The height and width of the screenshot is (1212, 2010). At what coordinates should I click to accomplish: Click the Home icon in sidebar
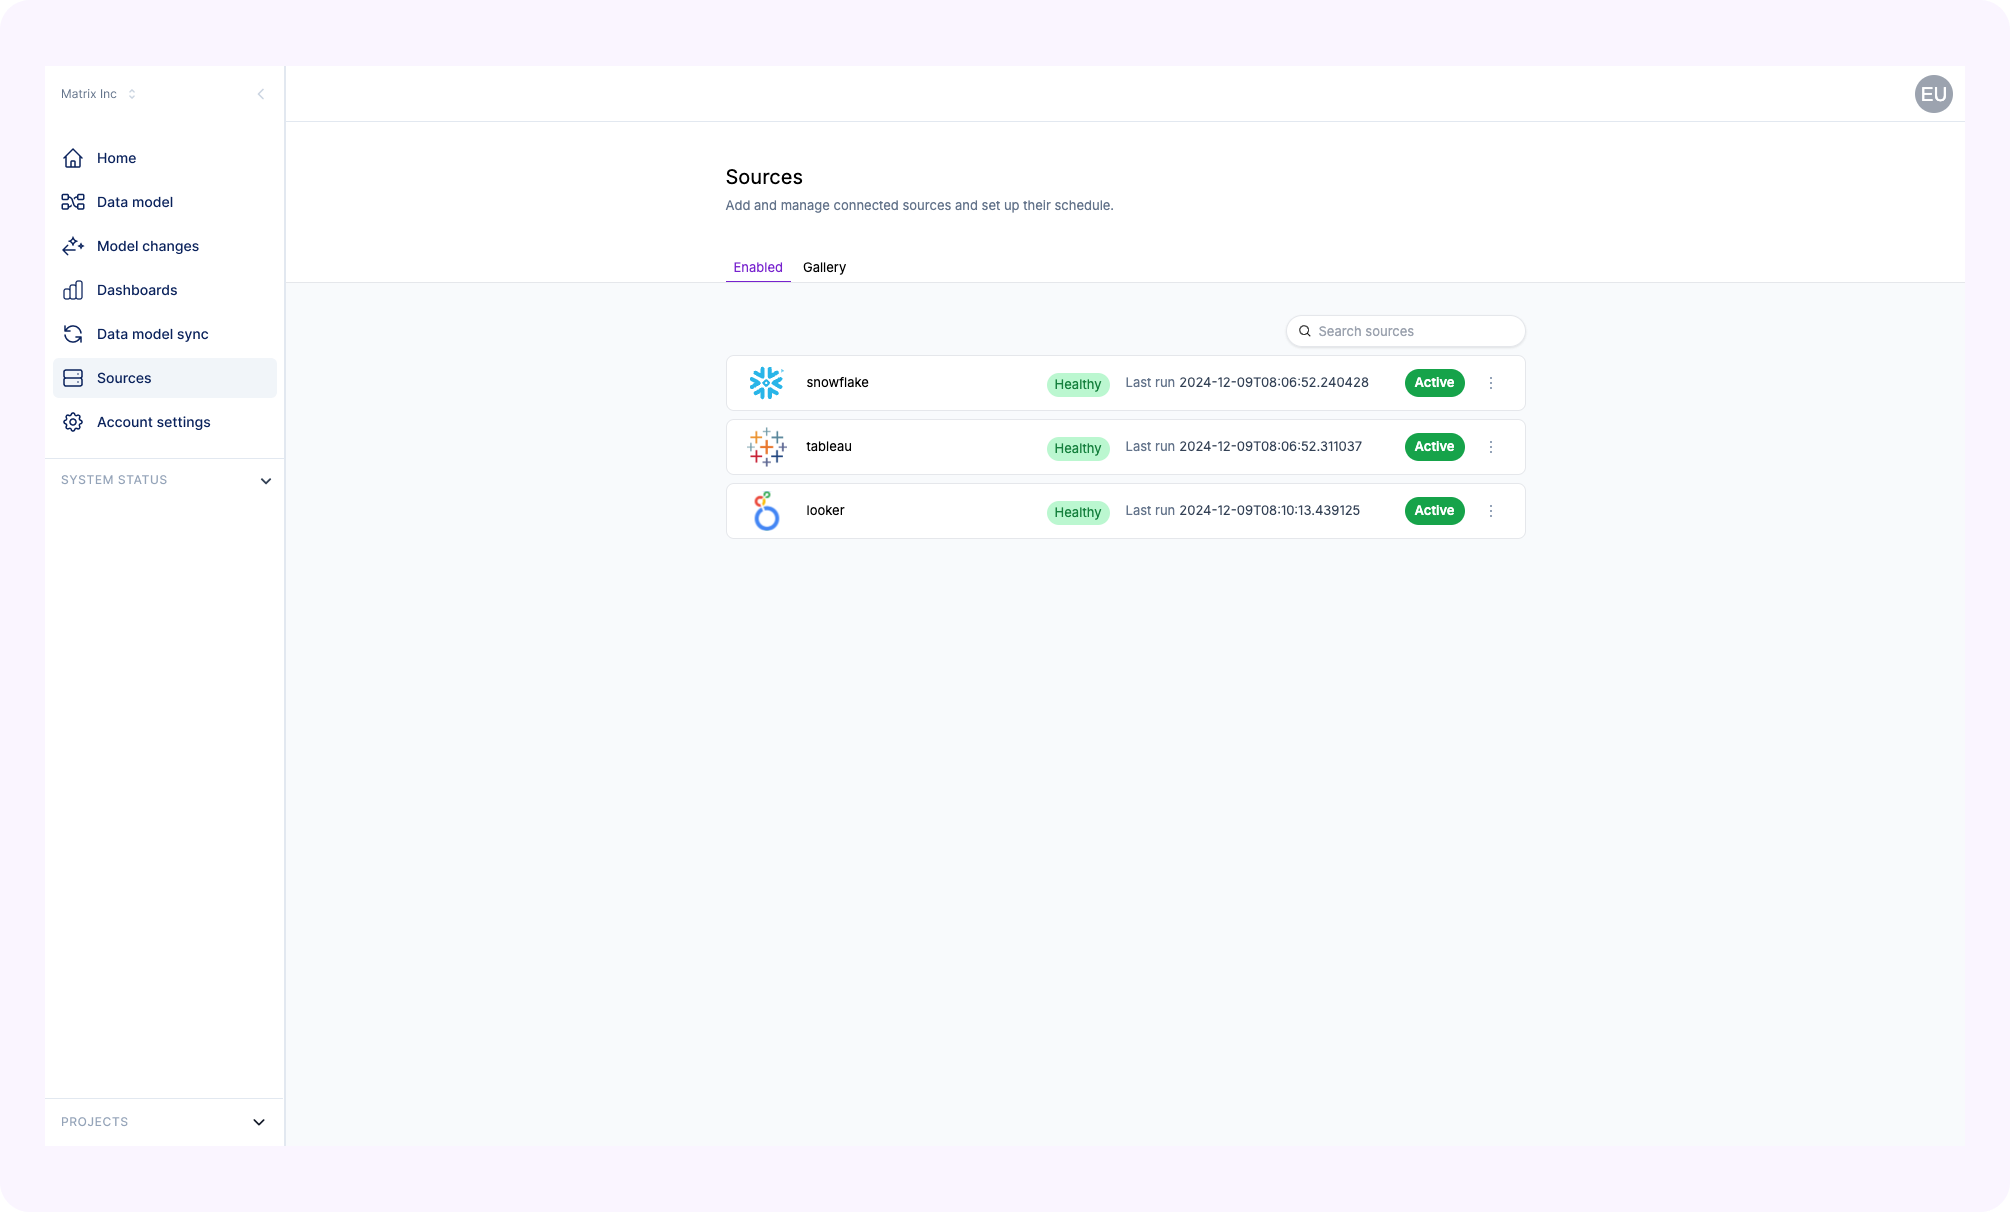coord(73,158)
